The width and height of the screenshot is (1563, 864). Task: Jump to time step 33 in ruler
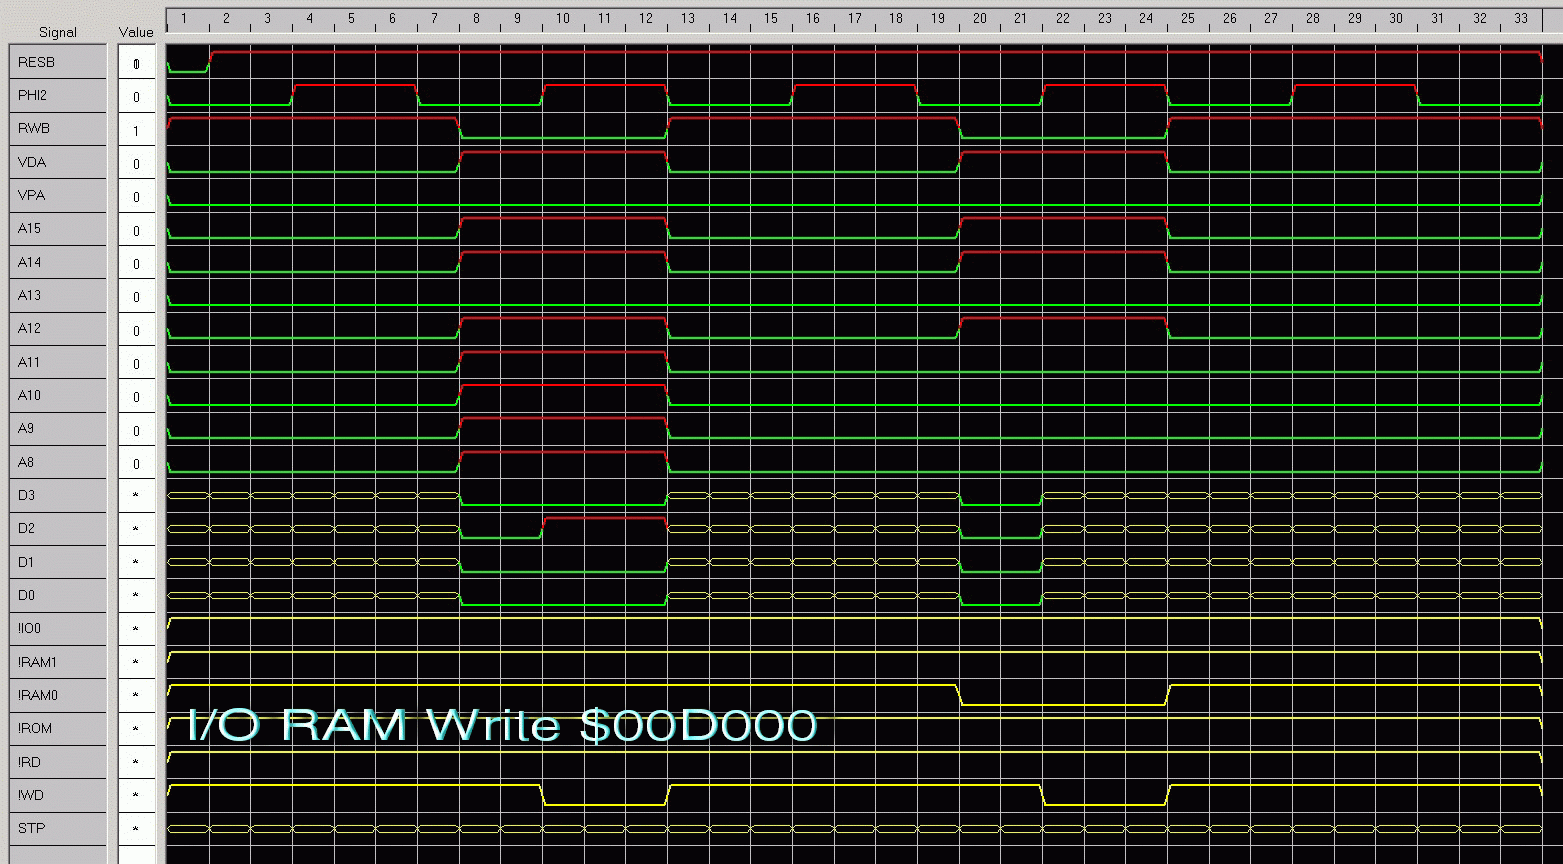[1521, 18]
